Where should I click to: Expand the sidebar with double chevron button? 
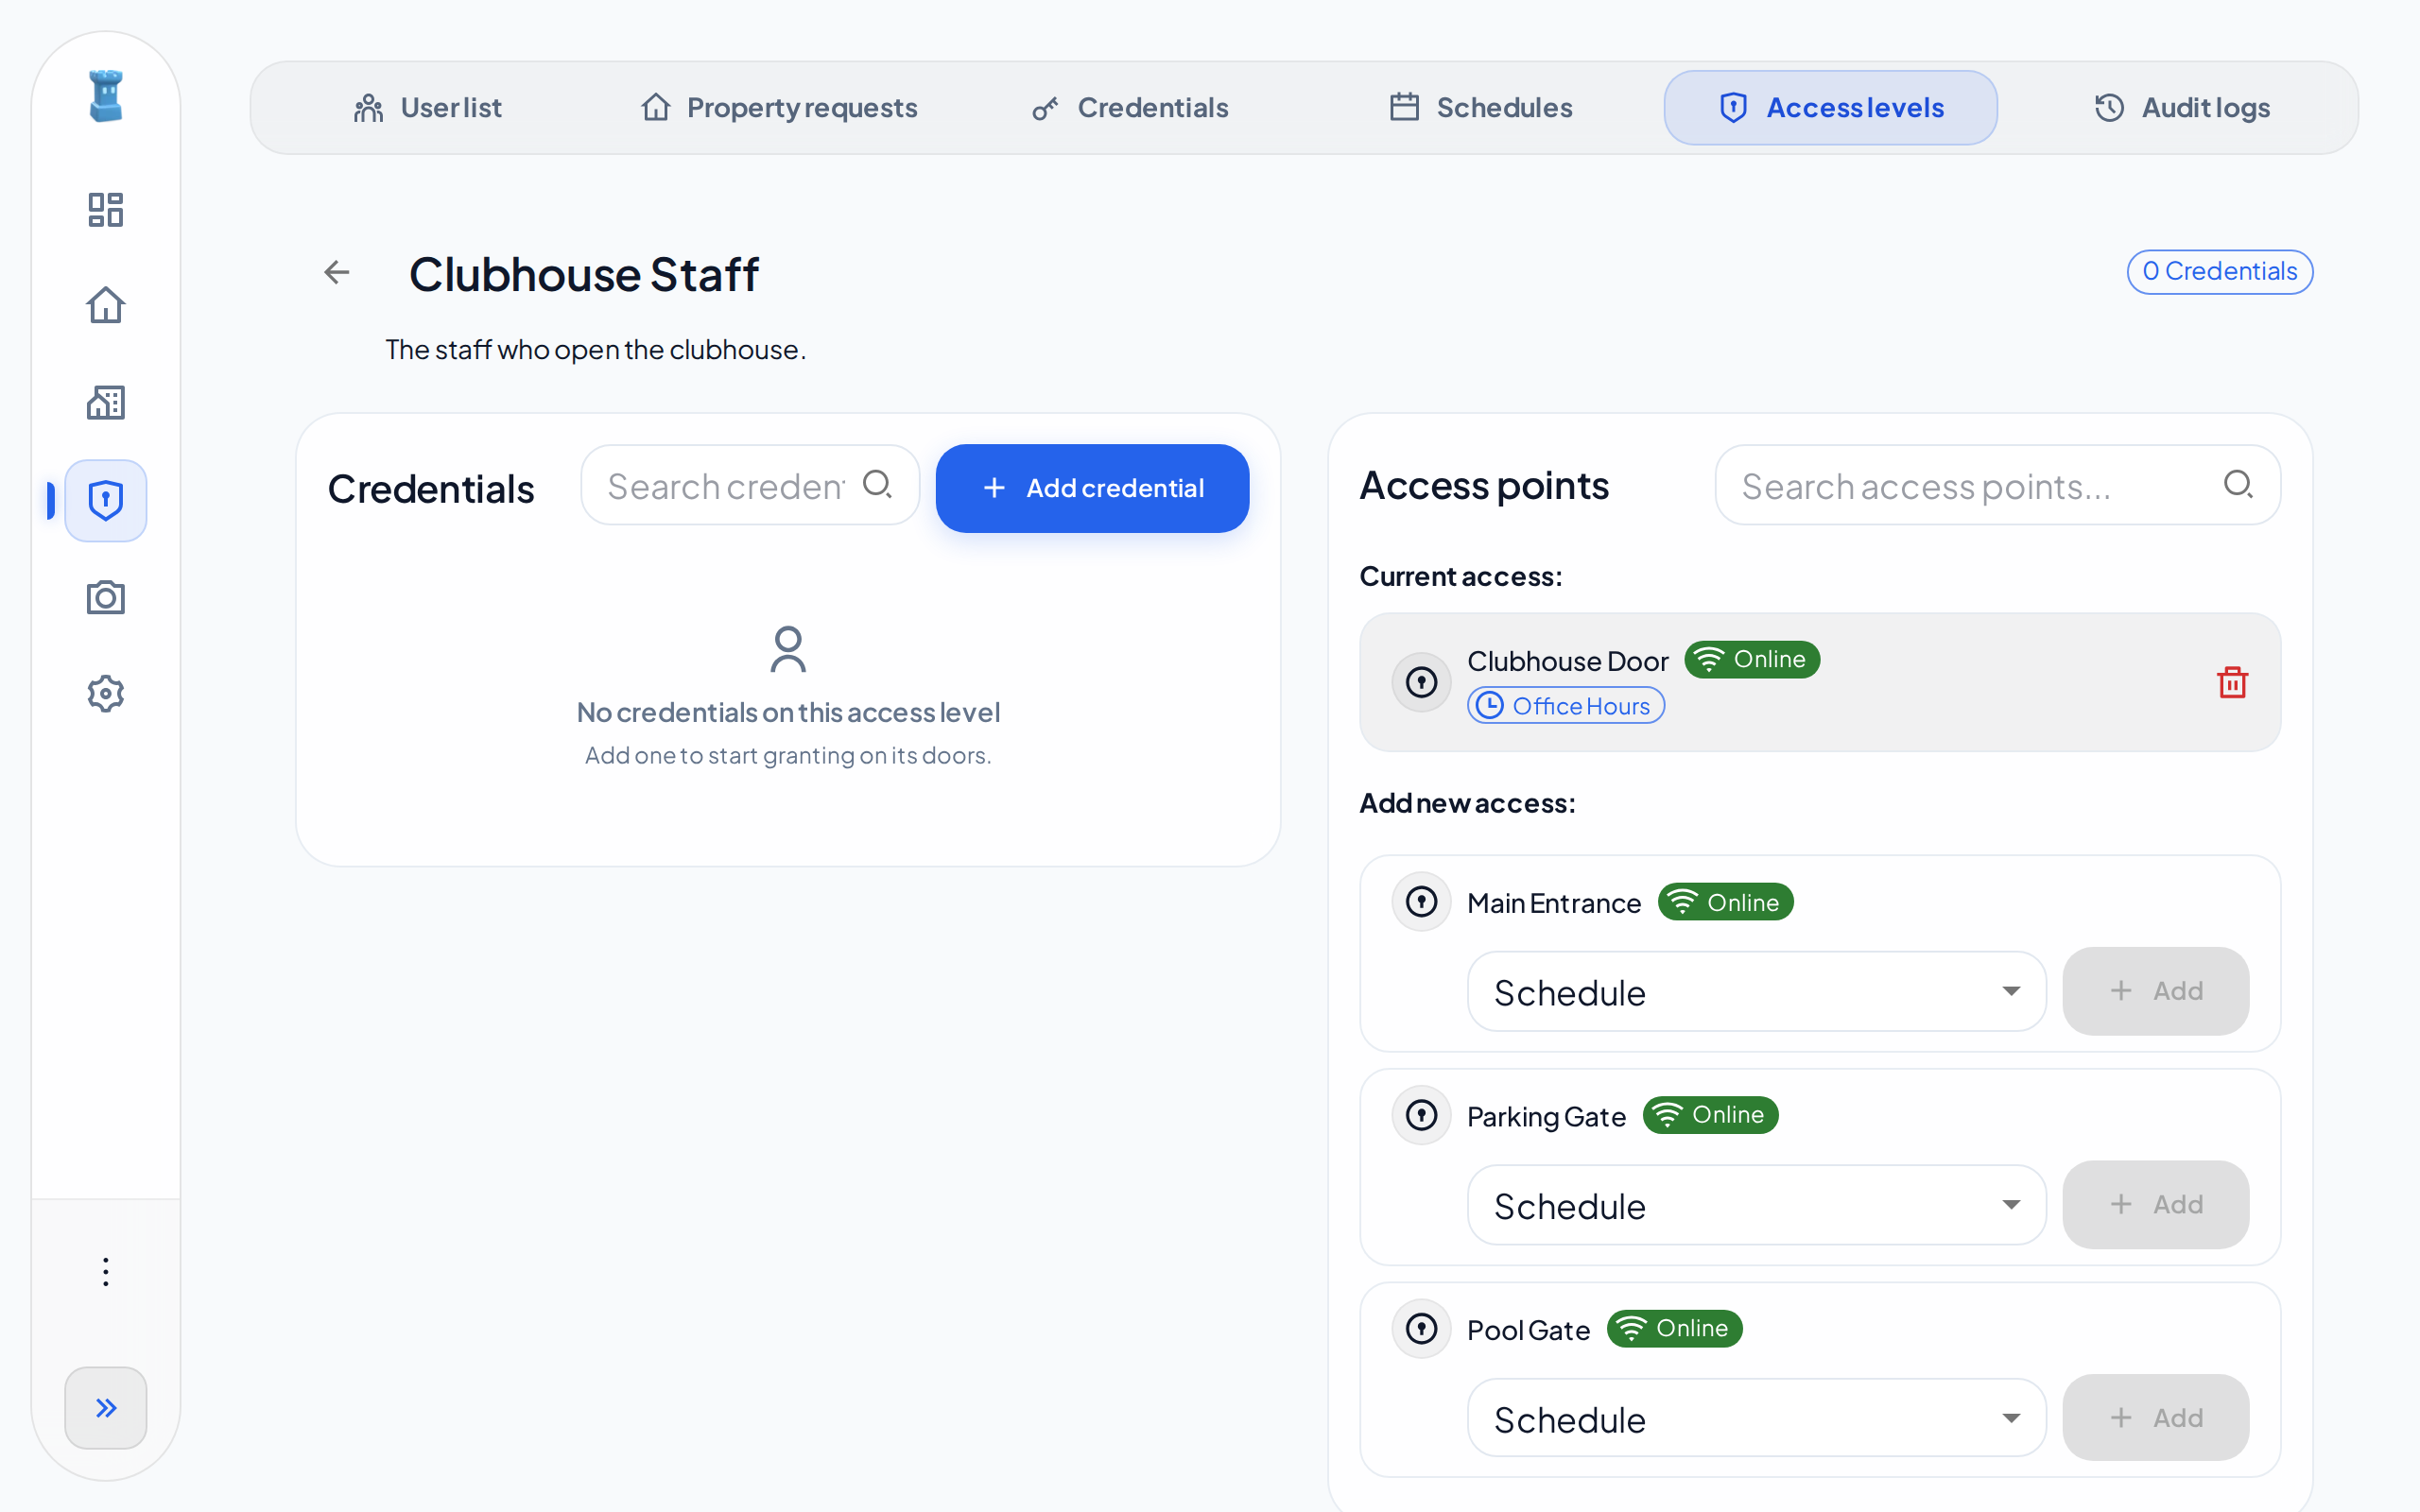click(105, 1407)
